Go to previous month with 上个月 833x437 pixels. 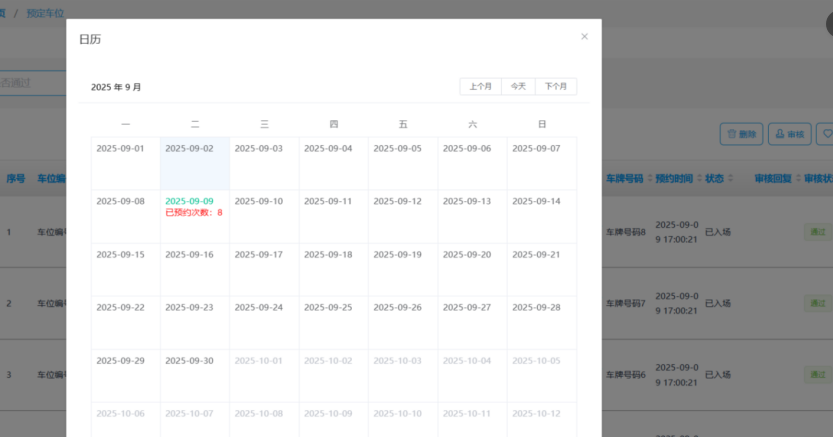tap(480, 87)
